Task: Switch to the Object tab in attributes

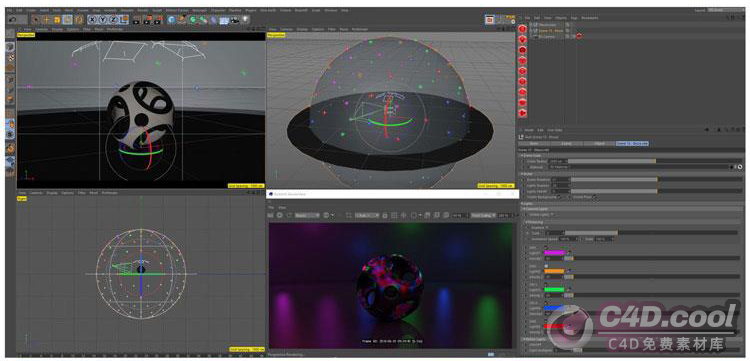Action: pos(599,143)
